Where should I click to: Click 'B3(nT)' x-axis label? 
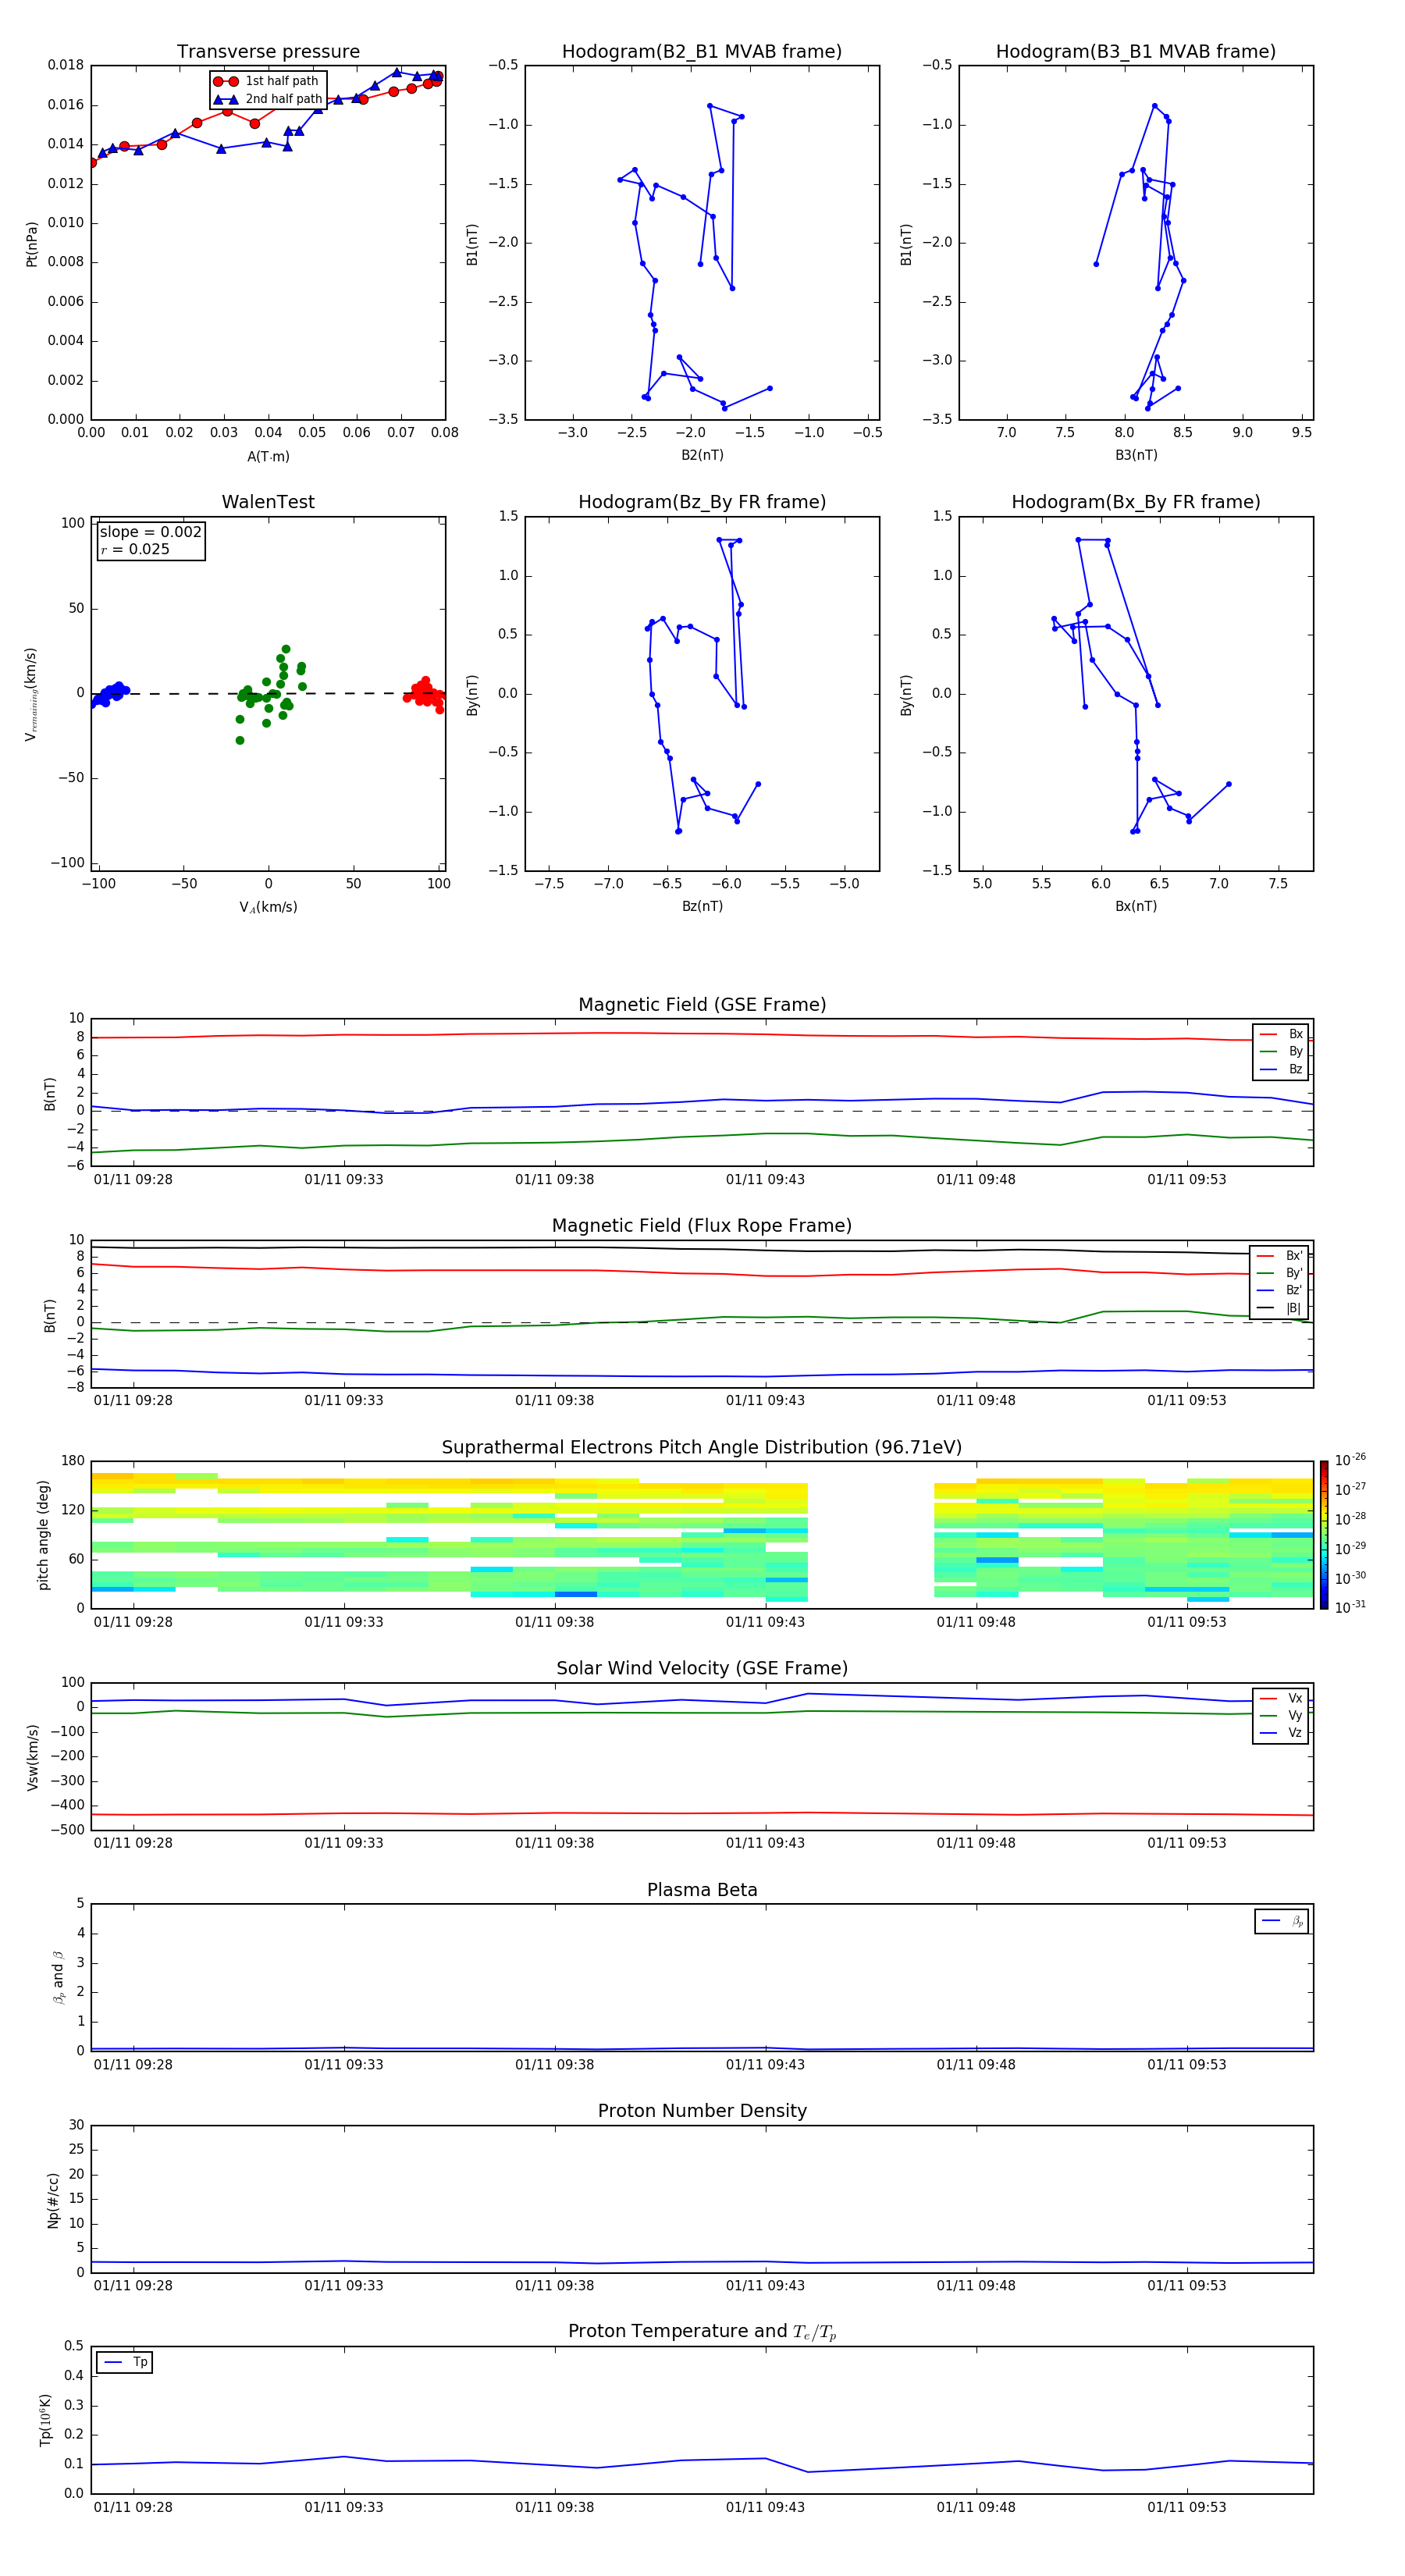(1136, 455)
